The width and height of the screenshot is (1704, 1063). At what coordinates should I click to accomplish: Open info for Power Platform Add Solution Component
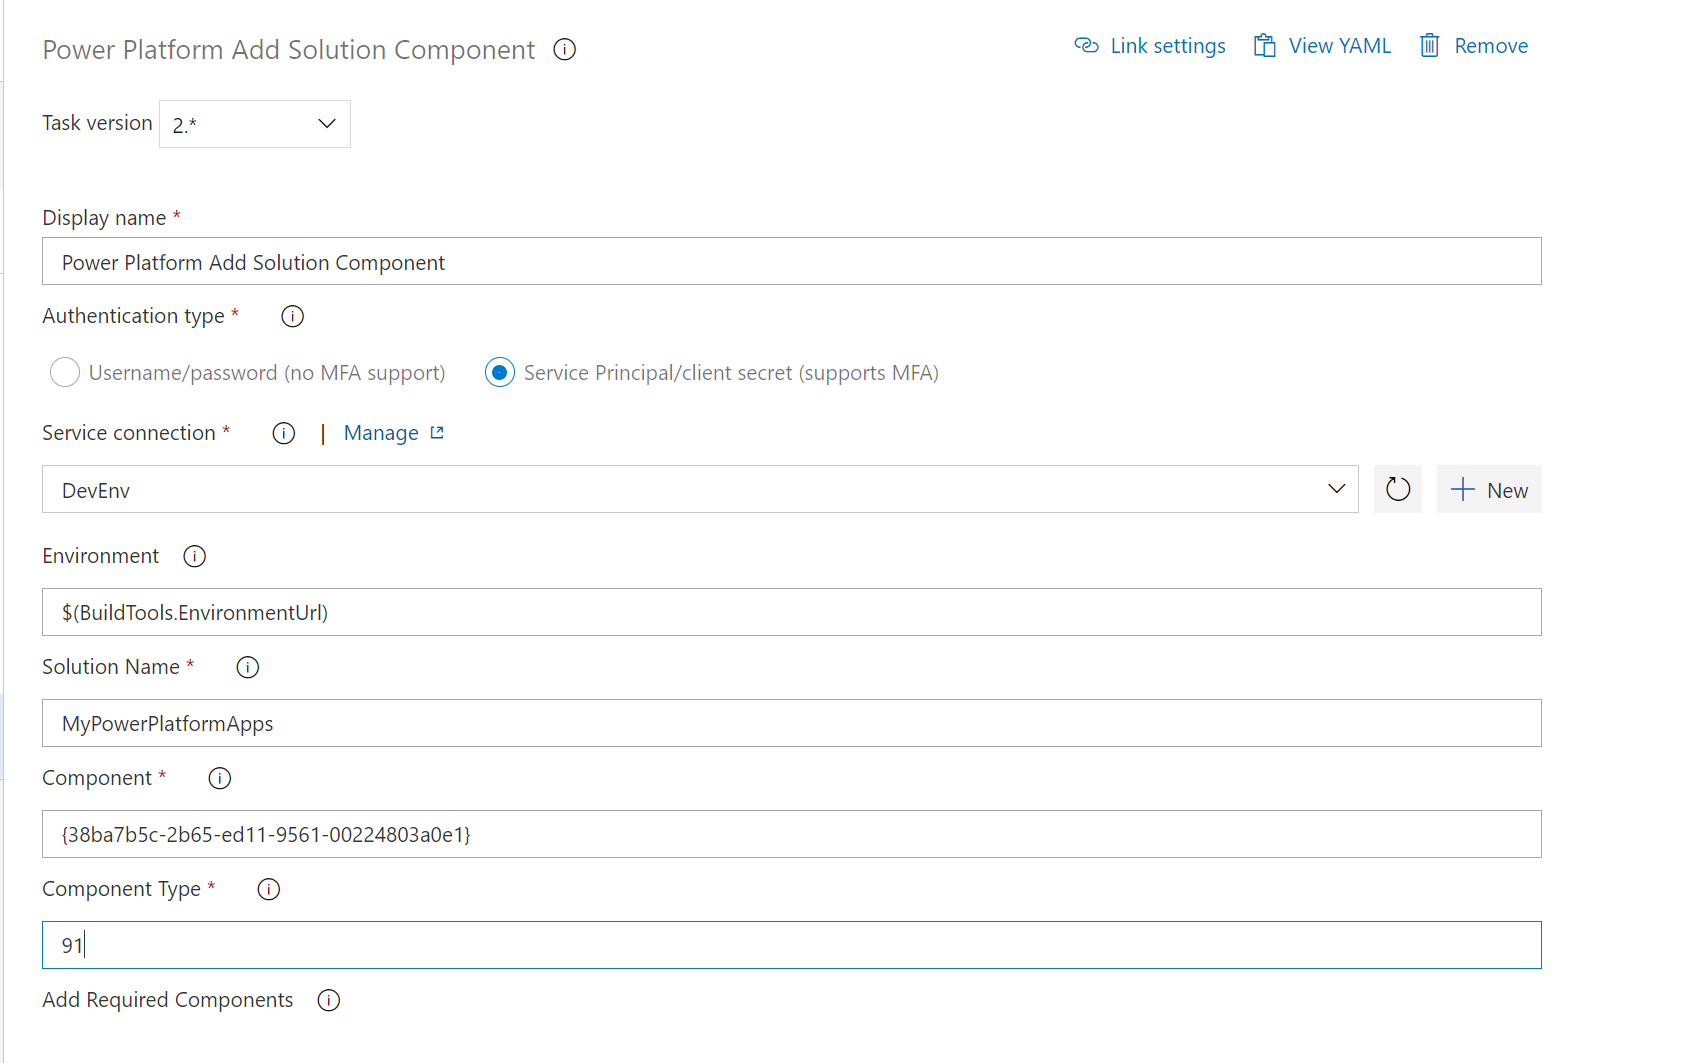[x=564, y=49]
